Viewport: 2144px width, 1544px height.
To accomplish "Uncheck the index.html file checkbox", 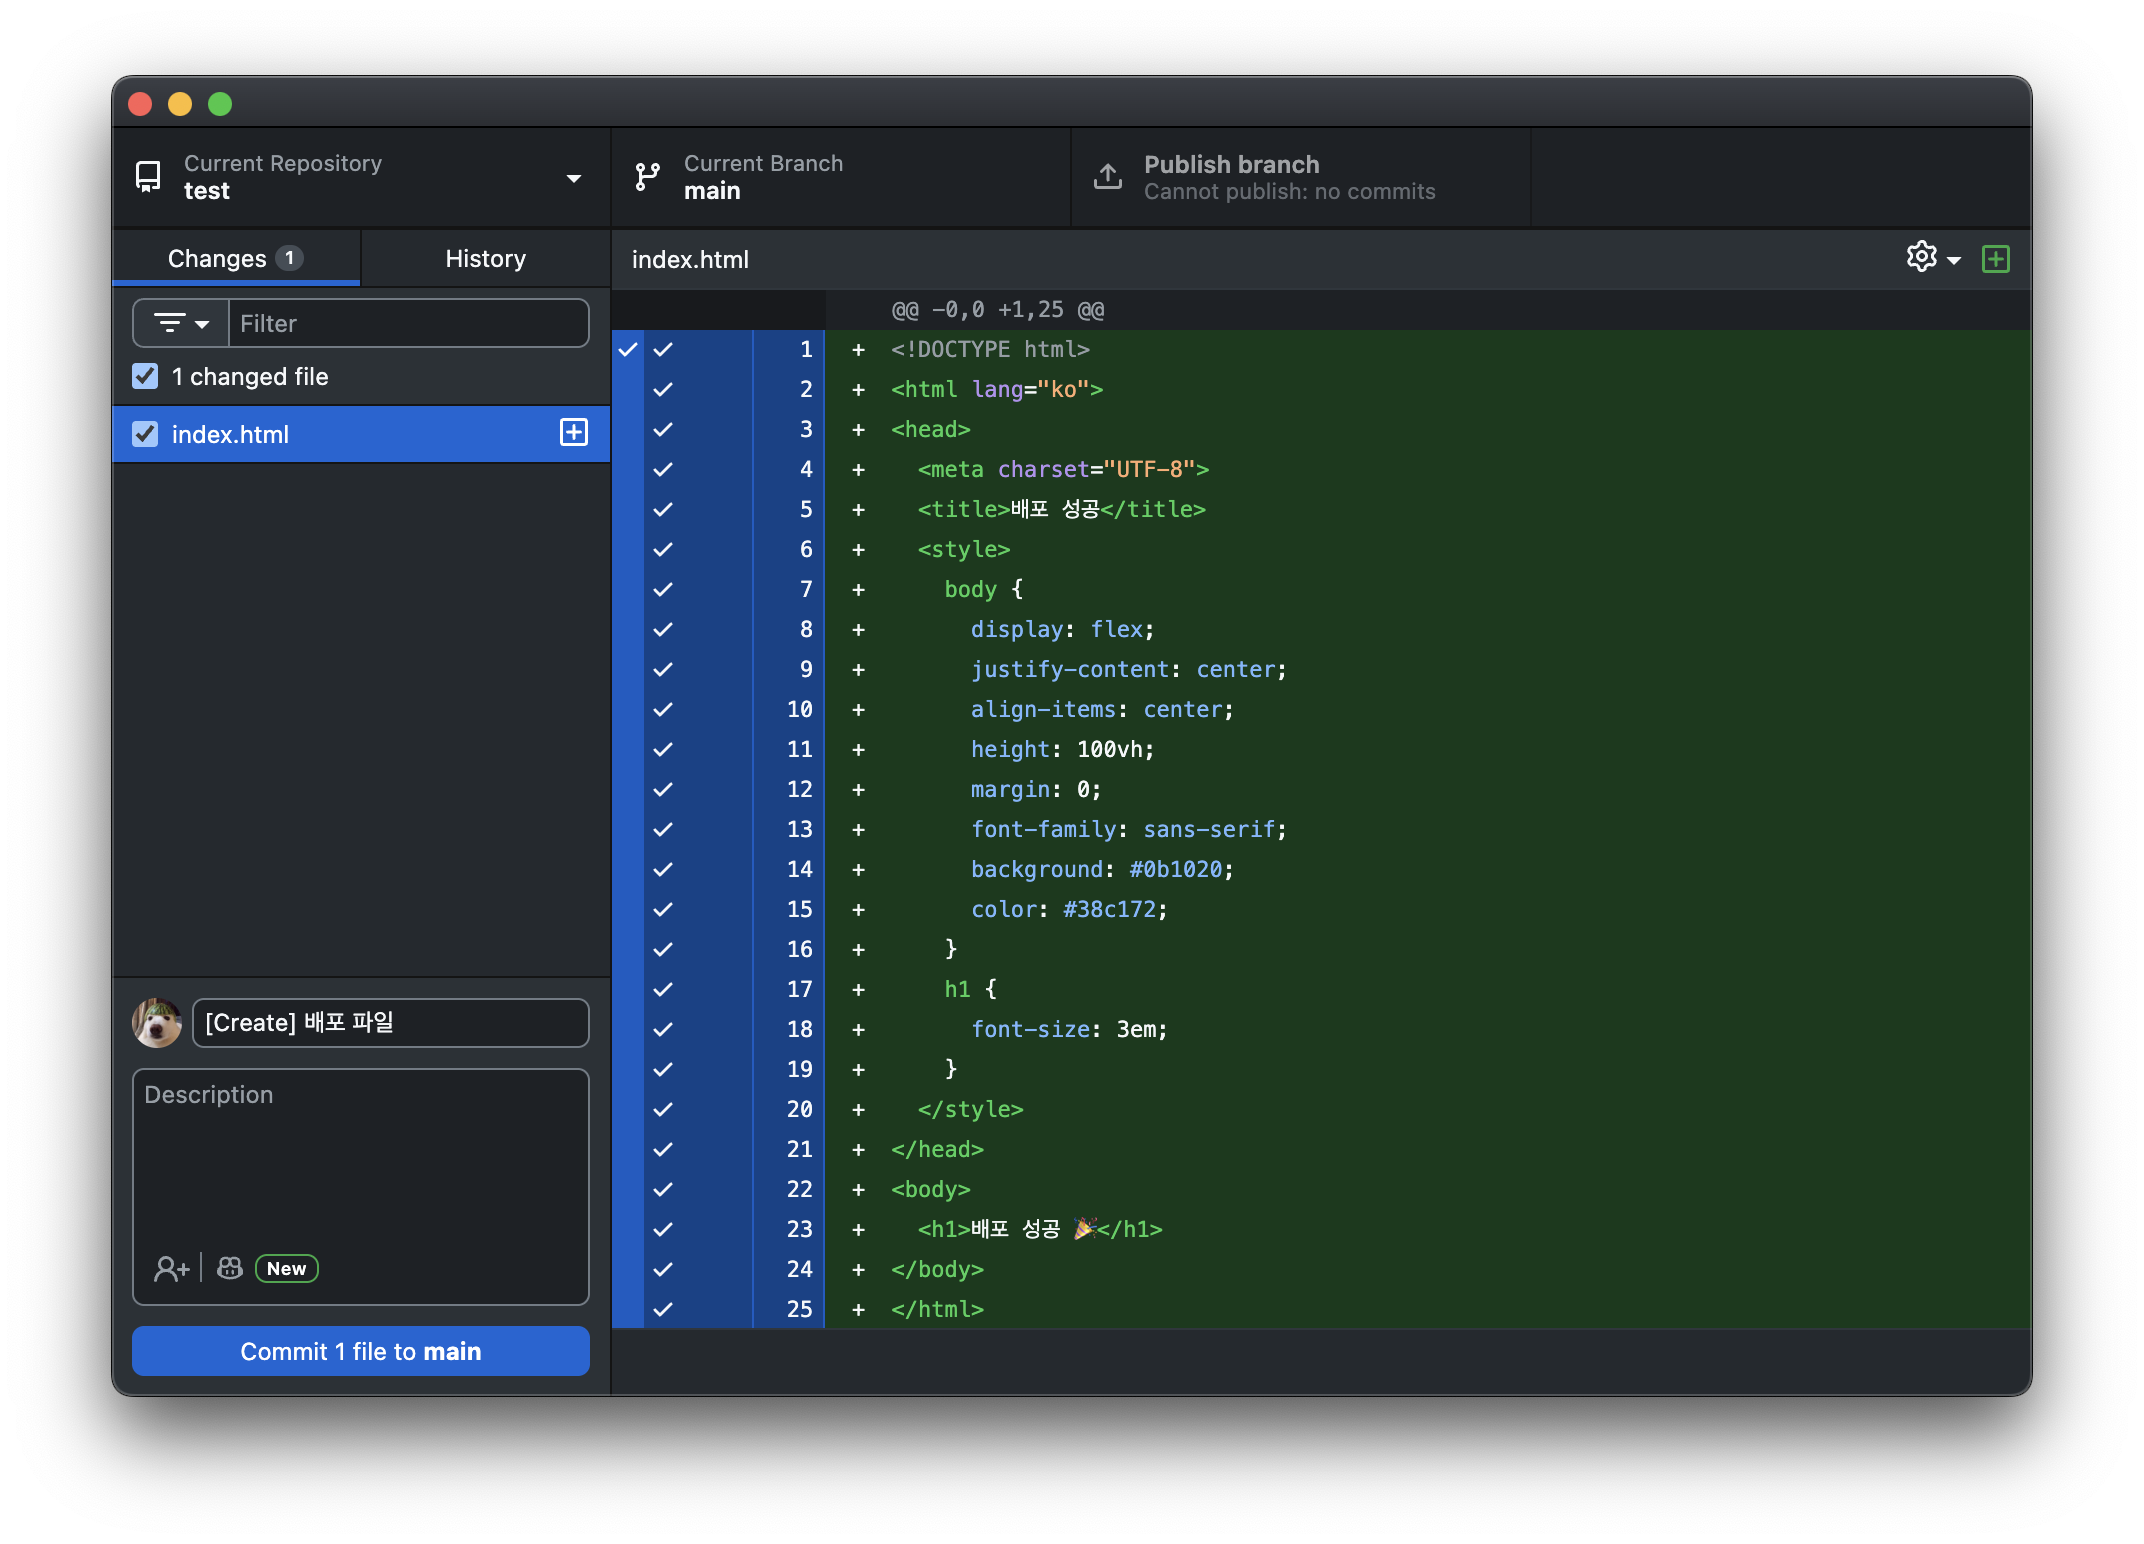I will 145,434.
